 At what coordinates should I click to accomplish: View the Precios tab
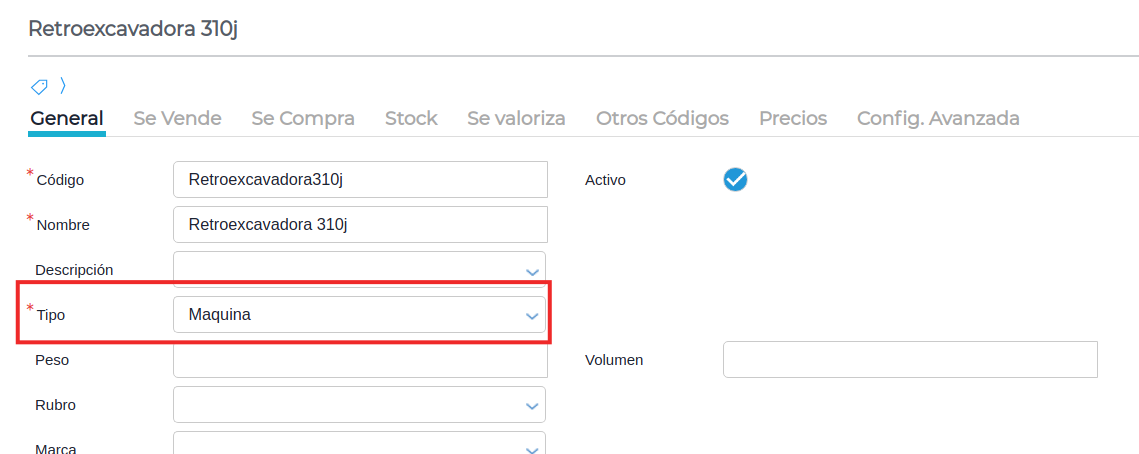(793, 118)
